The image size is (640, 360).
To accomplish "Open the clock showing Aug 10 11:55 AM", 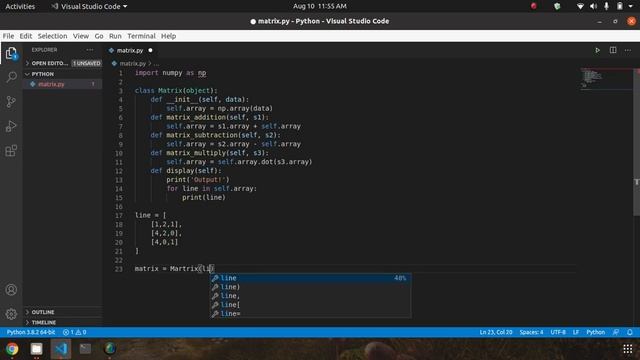I will coord(320,6).
